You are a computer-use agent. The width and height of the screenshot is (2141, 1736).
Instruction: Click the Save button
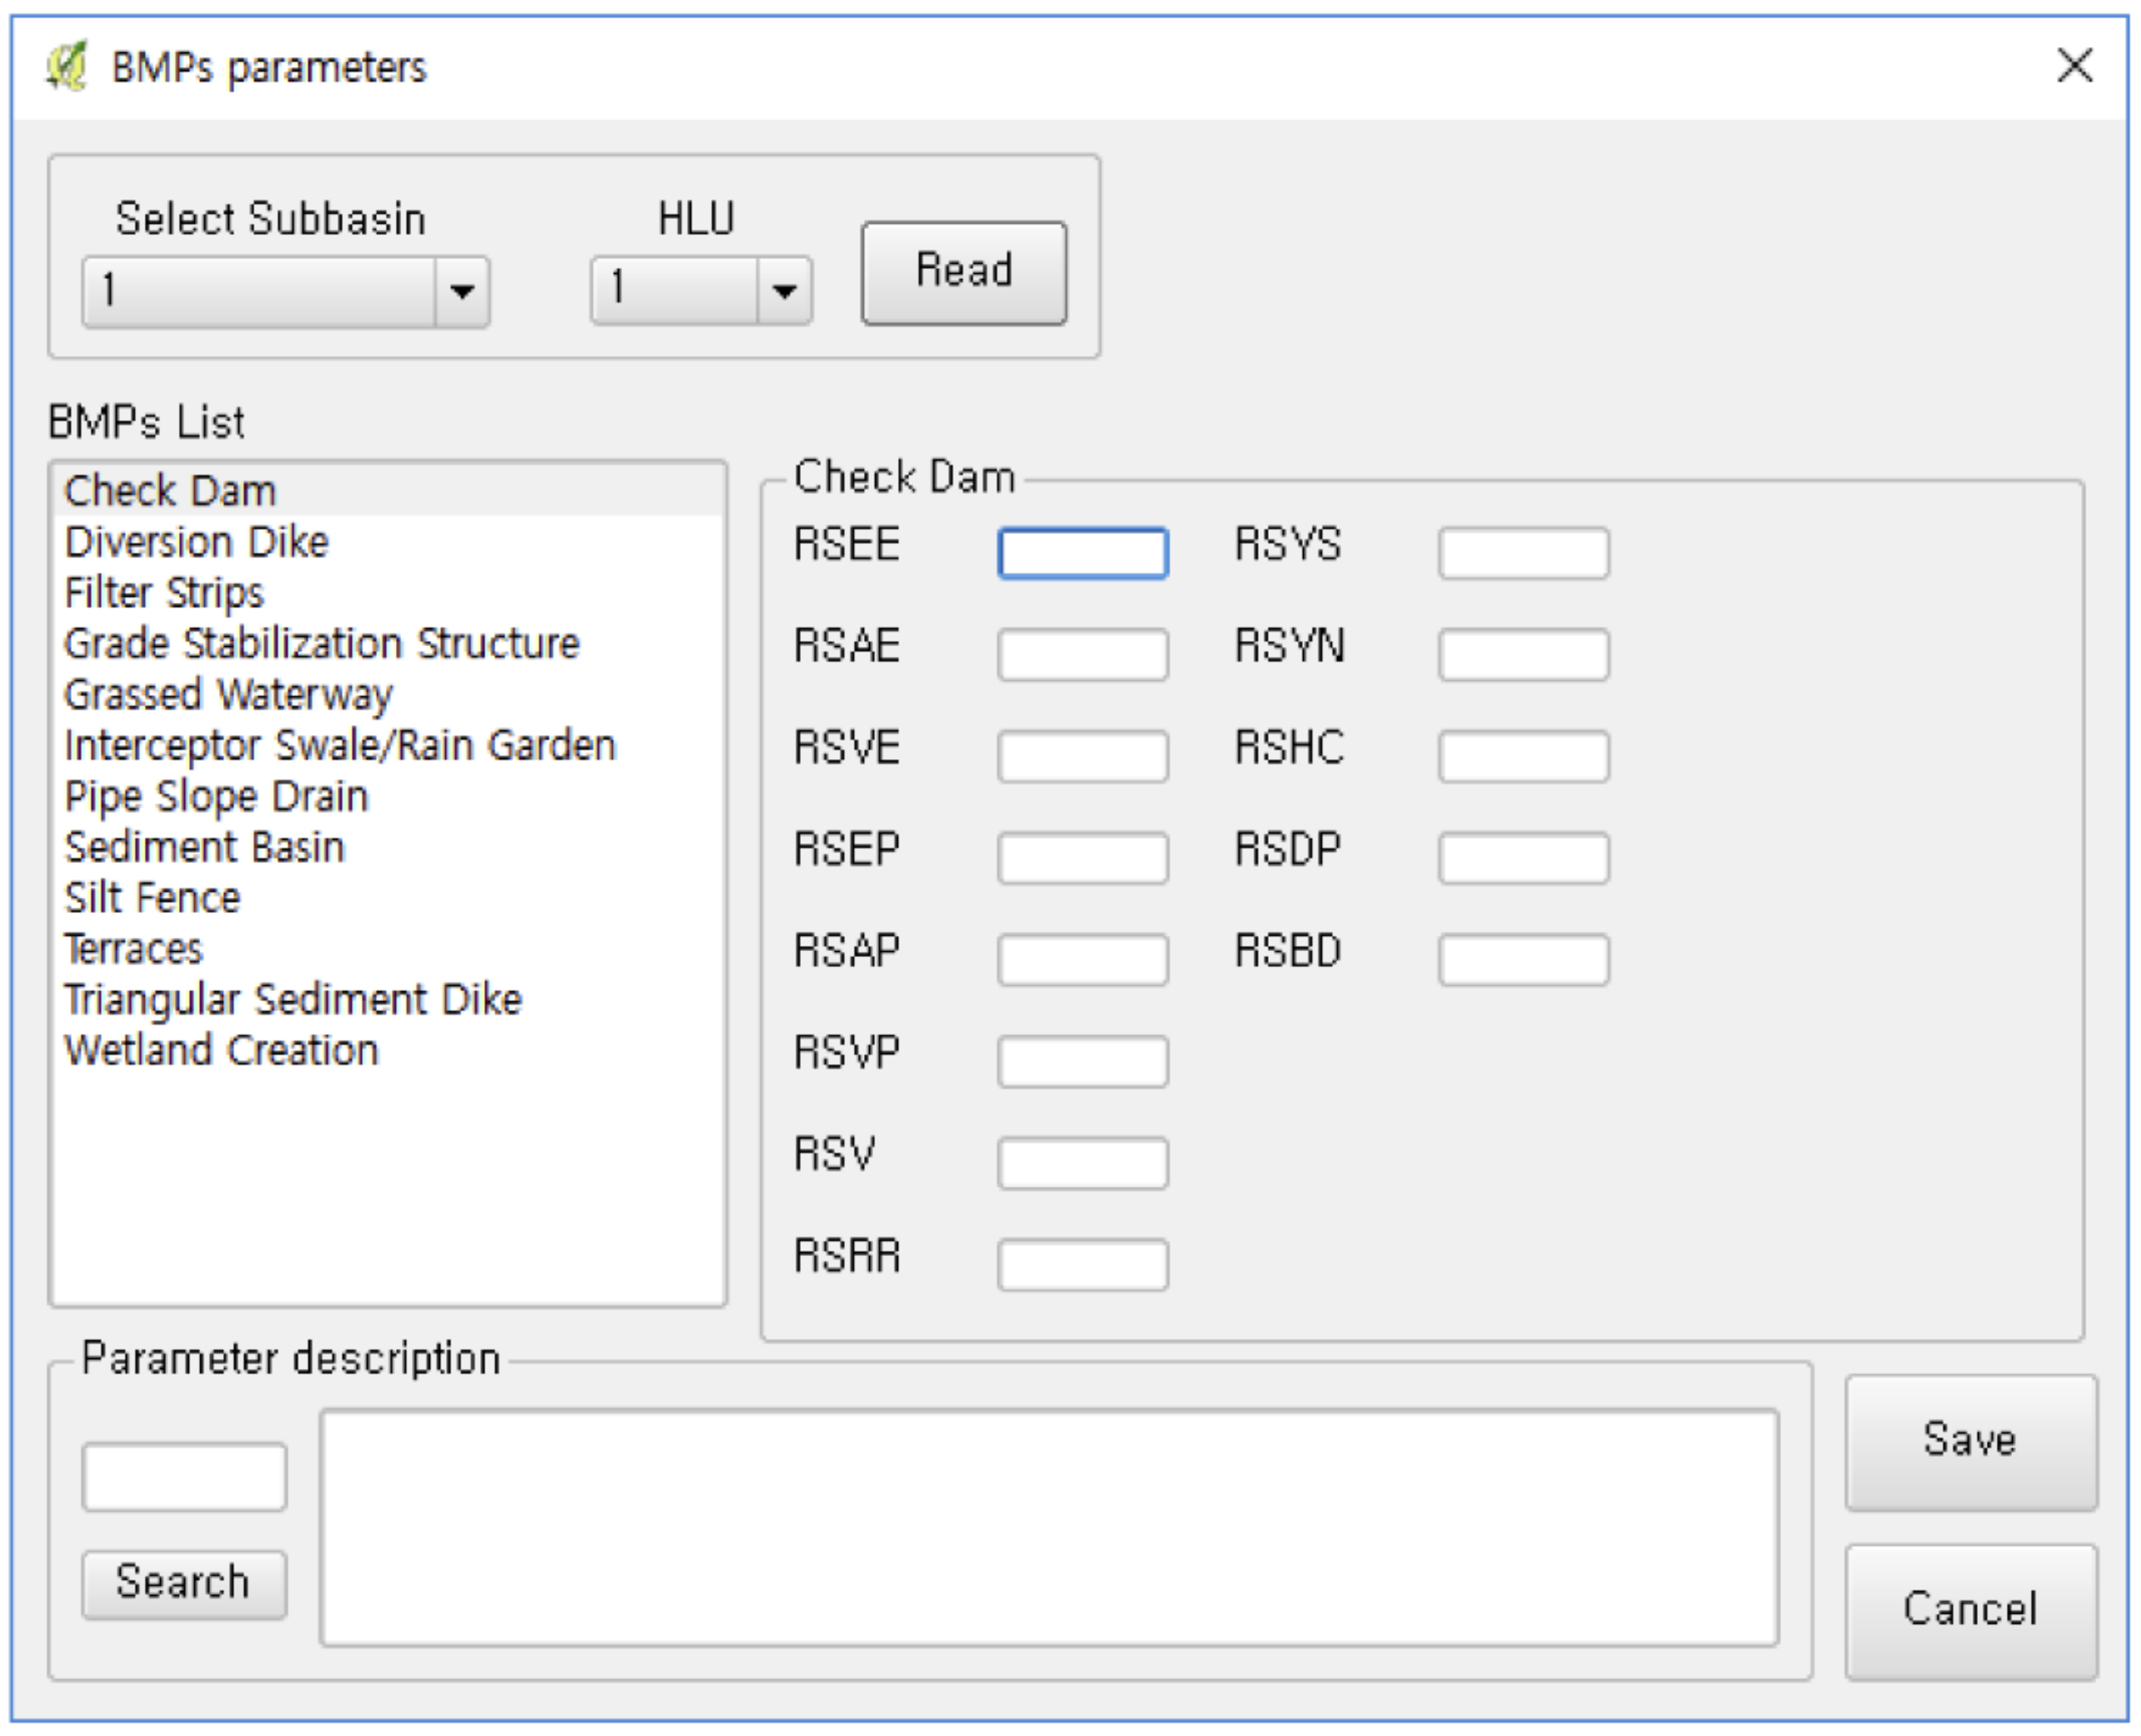tap(1970, 1441)
